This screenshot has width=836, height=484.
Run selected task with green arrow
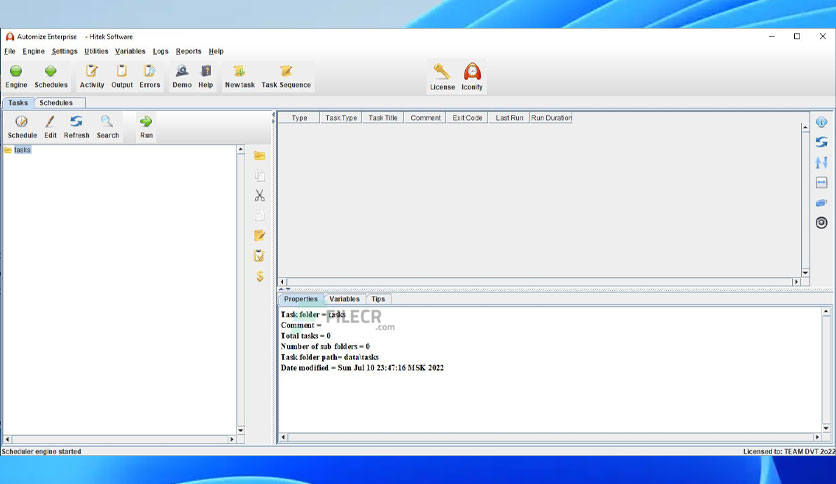click(x=146, y=122)
